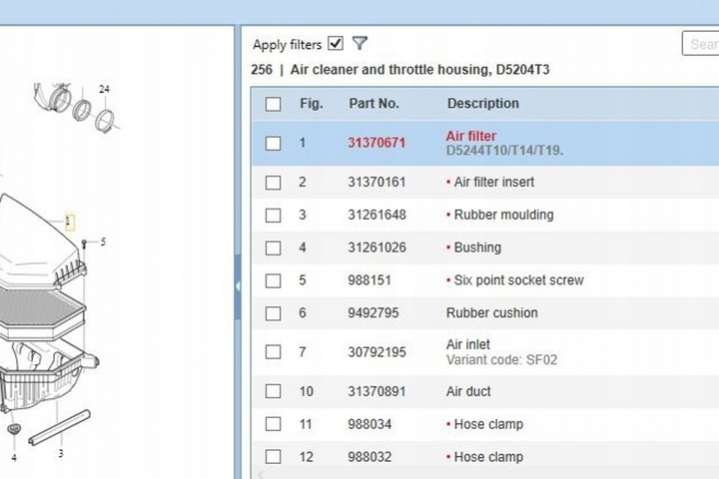Click the air filter housing lid drawing

coord(35,237)
